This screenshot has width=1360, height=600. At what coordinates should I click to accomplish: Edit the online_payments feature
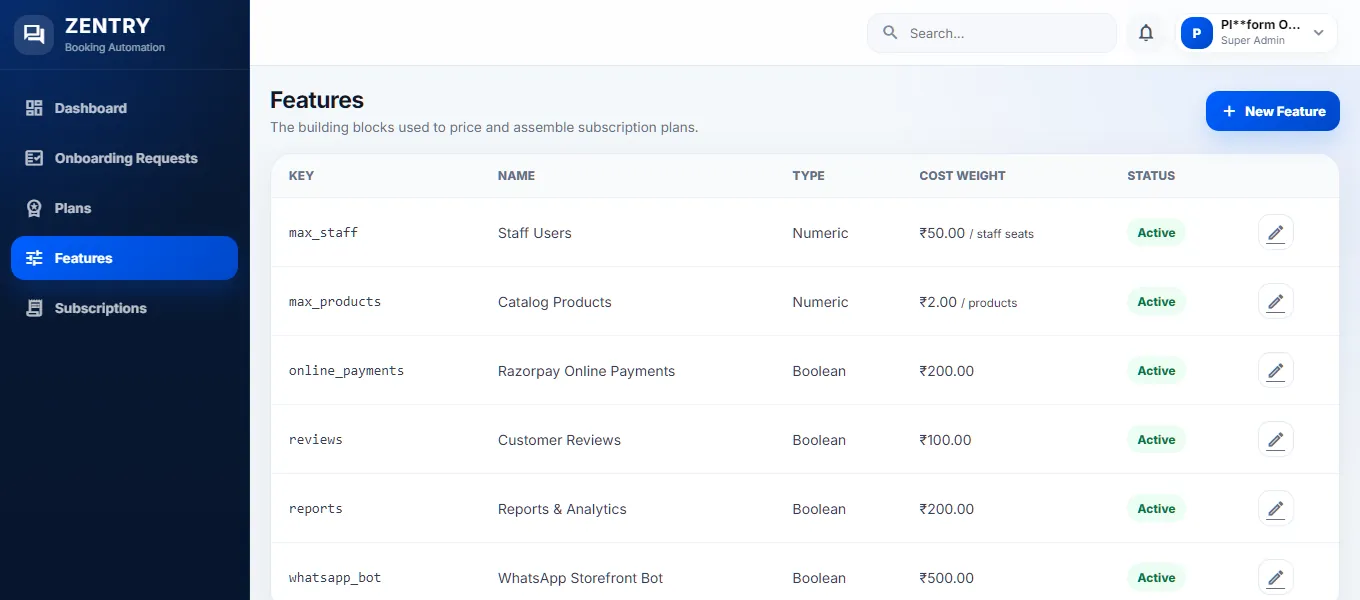point(1275,370)
